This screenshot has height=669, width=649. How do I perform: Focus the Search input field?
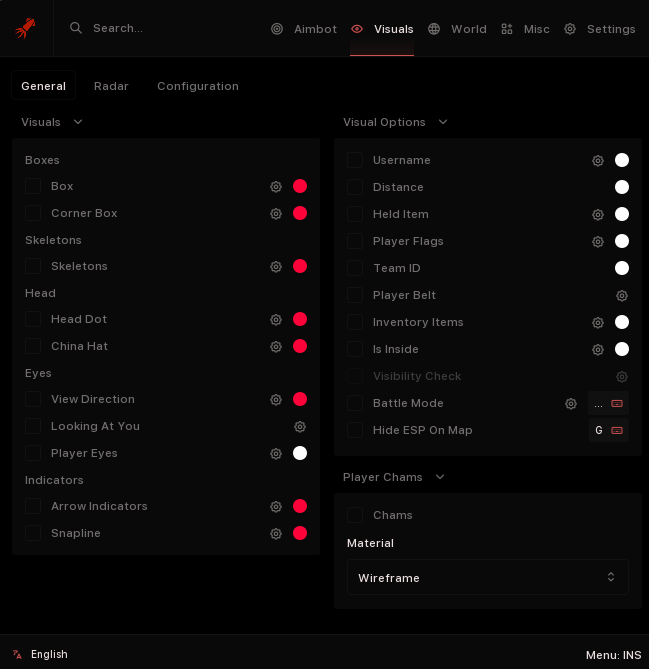pos(118,28)
